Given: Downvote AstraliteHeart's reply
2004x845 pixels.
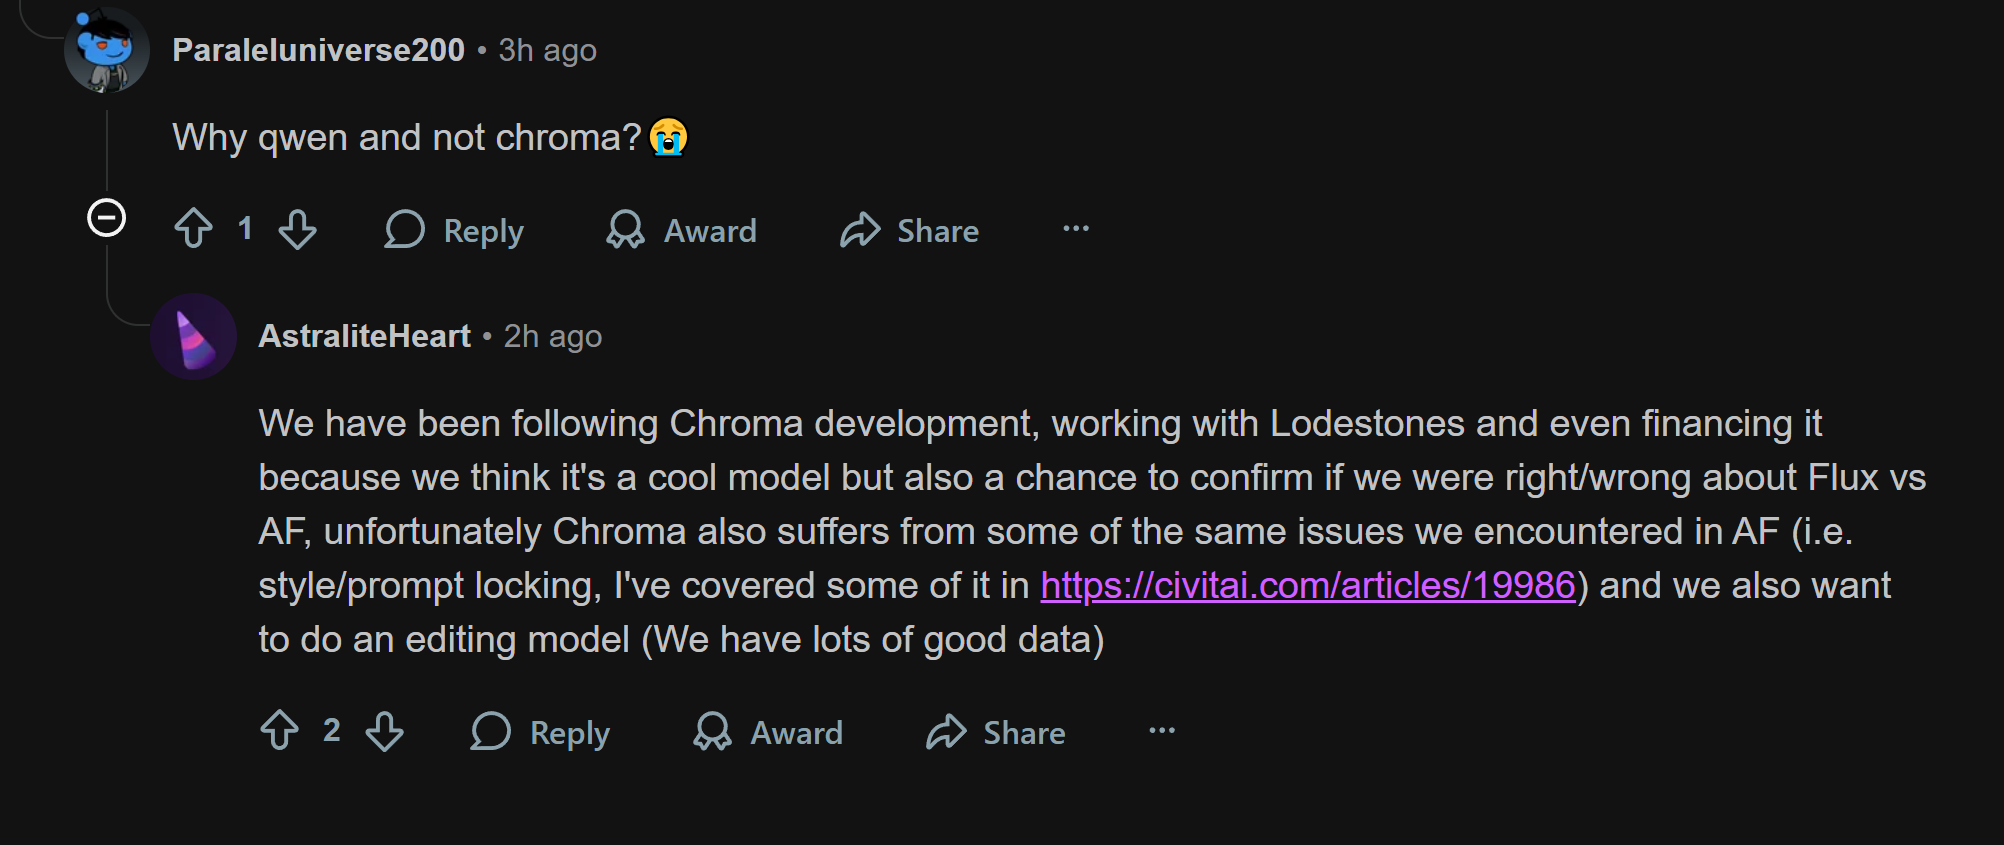Looking at the screenshot, I should 384,731.
